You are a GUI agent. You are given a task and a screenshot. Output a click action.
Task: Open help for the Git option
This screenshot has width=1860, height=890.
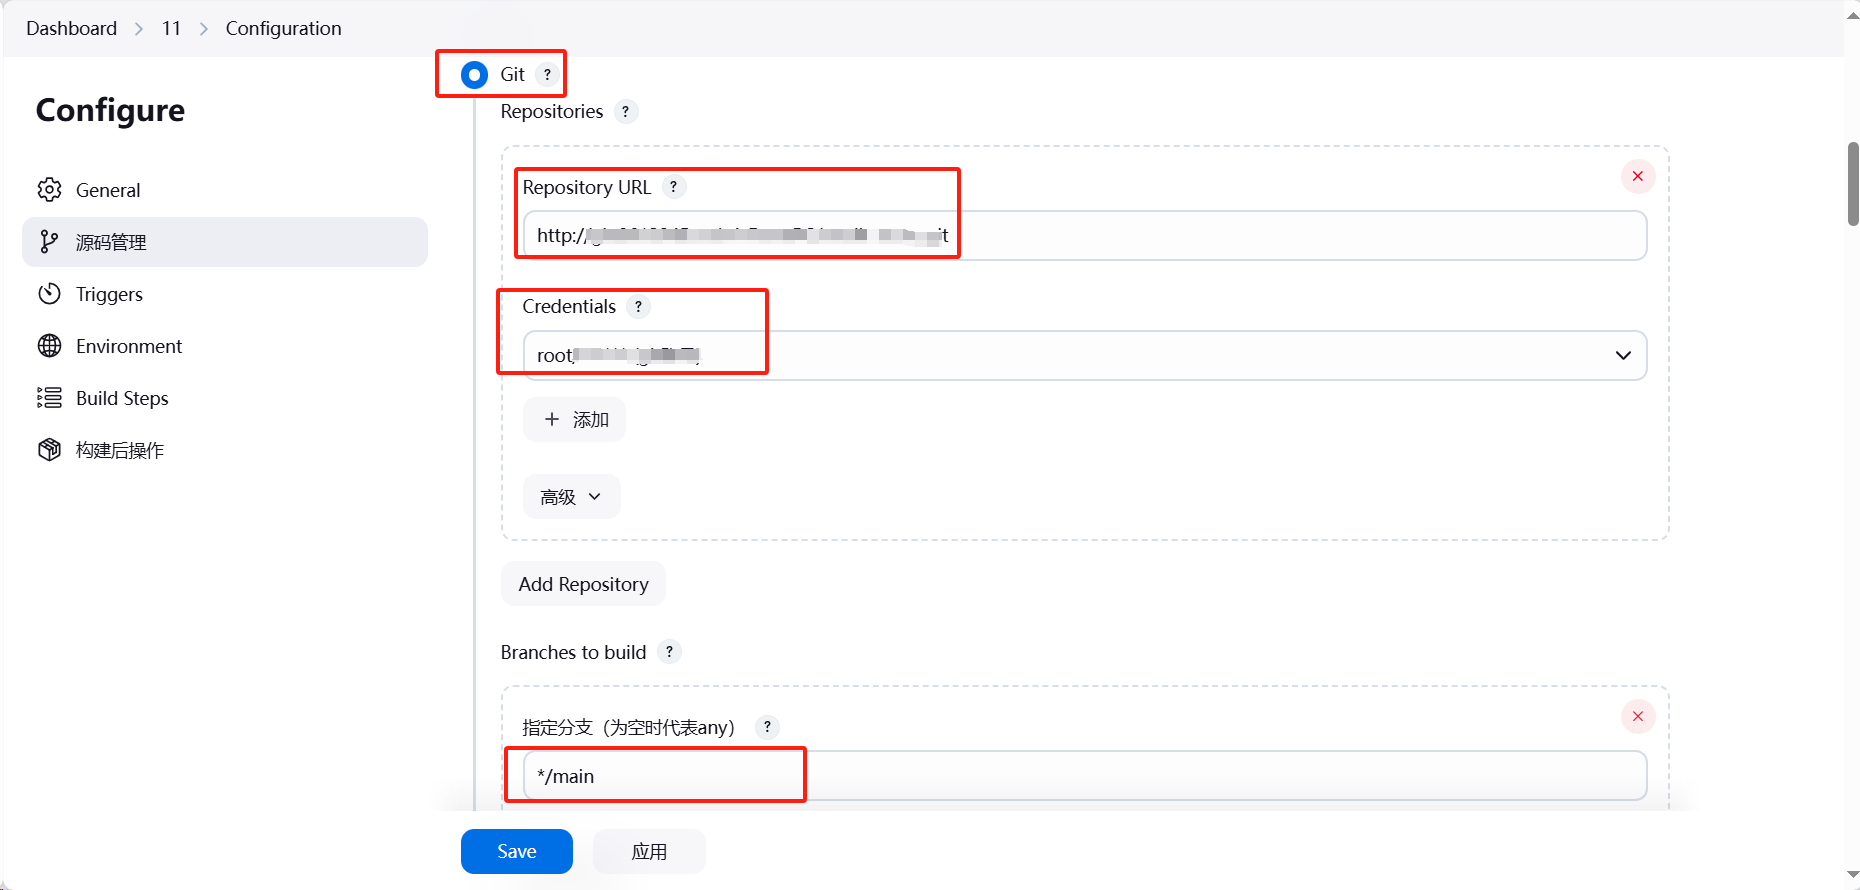[x=547, y=75]
